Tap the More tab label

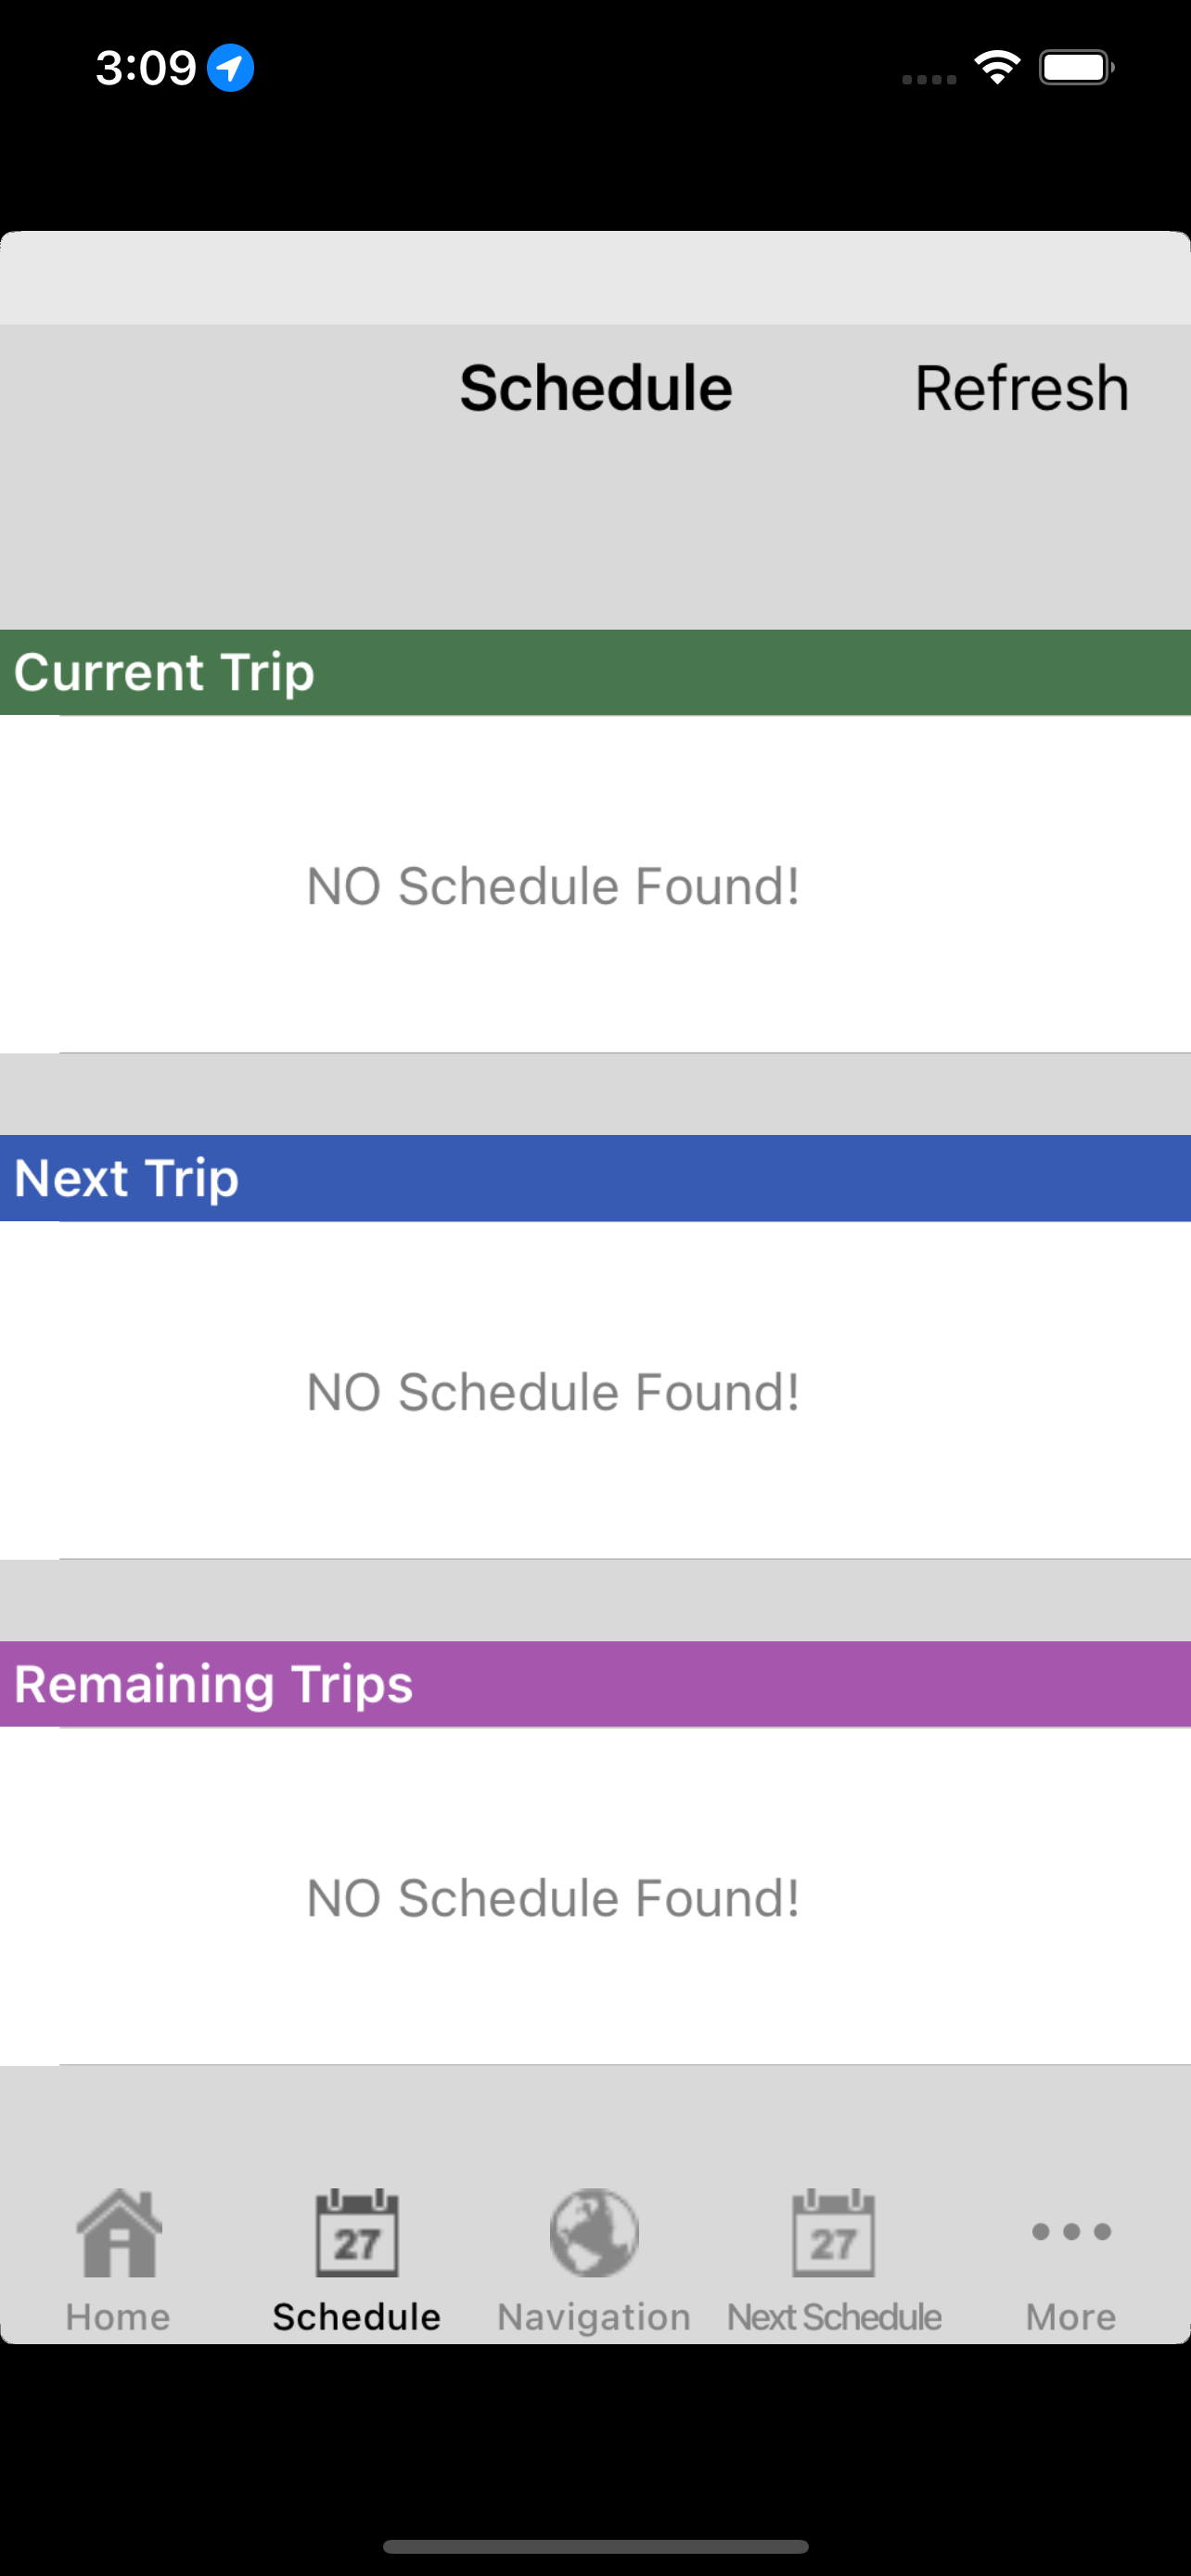1071,2317
